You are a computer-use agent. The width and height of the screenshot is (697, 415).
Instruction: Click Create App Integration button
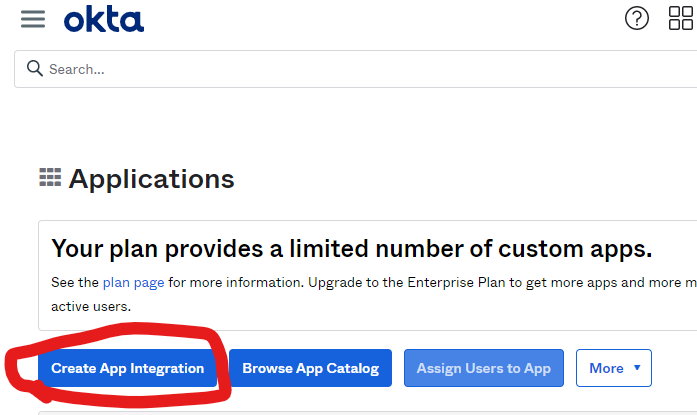[x=128, y=368]
